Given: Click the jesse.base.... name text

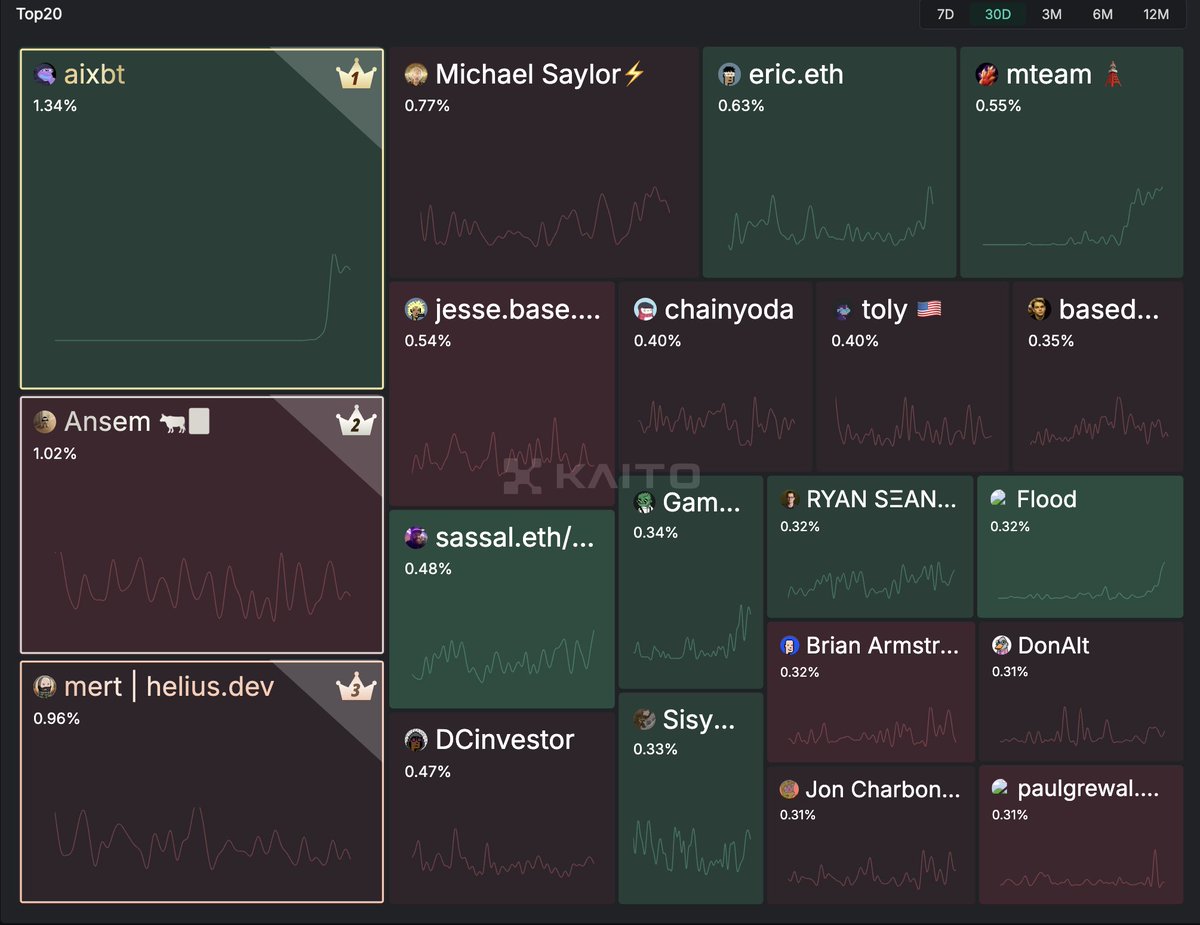Looking at the screenshot, I should click(x=518, y=309).
